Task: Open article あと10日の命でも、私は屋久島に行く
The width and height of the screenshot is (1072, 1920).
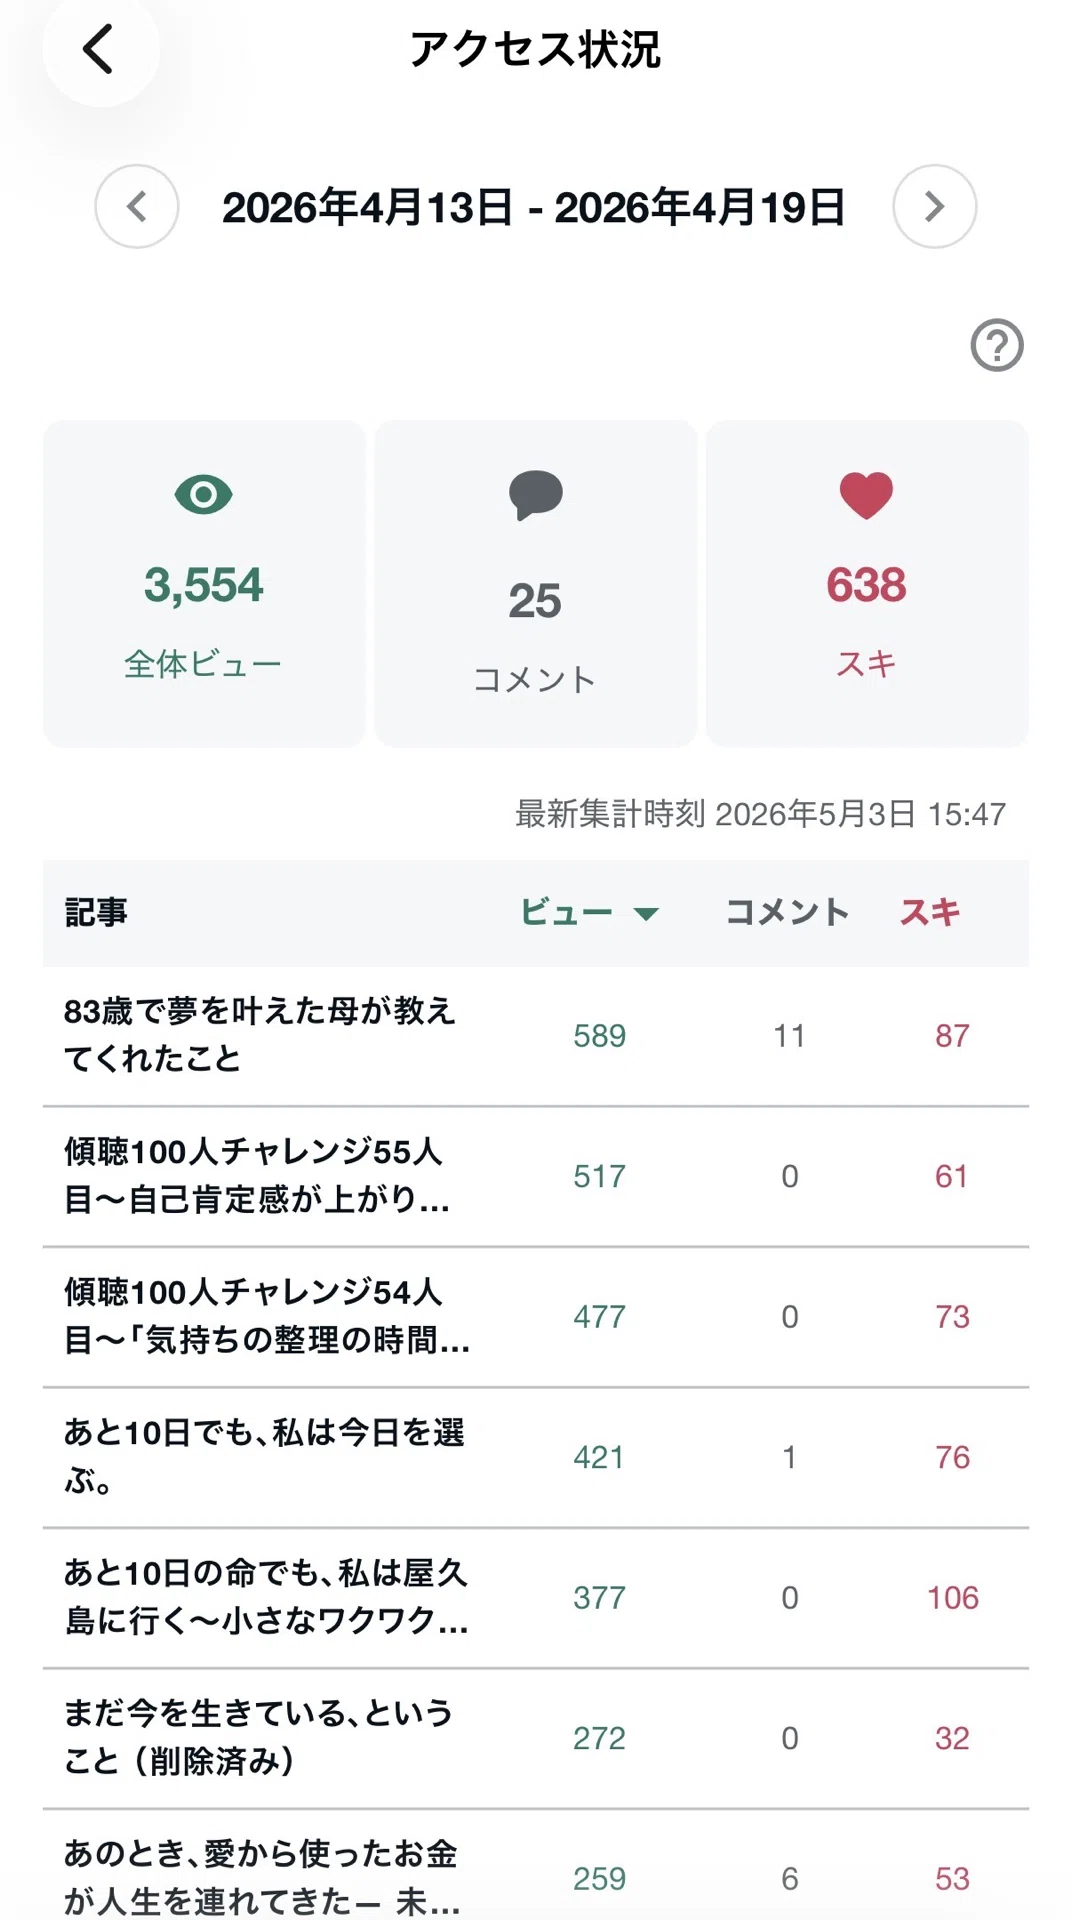Action: [536, 1598]
